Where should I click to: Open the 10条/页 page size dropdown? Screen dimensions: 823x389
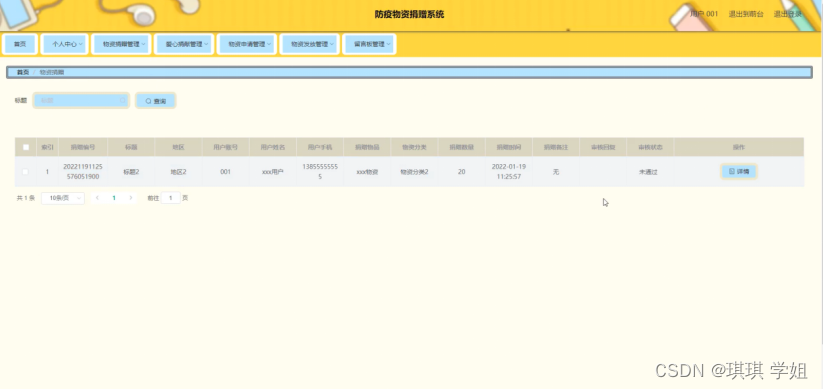[x=63, y=198]
